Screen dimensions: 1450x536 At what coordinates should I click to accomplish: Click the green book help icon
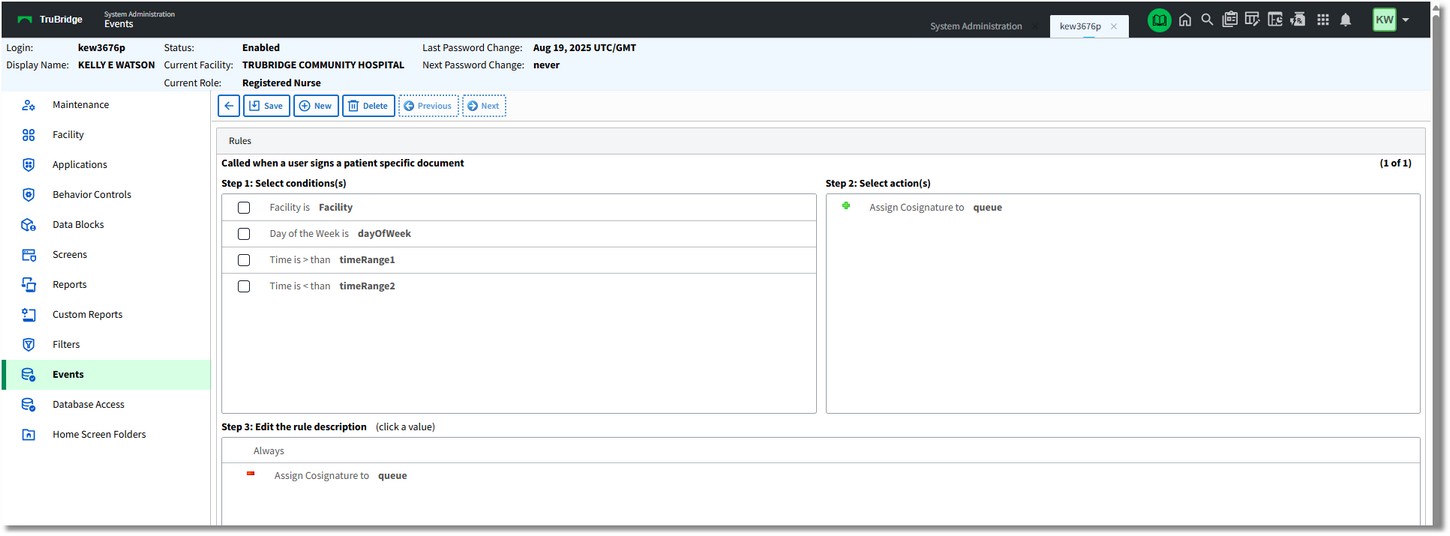click(1159, 20)
